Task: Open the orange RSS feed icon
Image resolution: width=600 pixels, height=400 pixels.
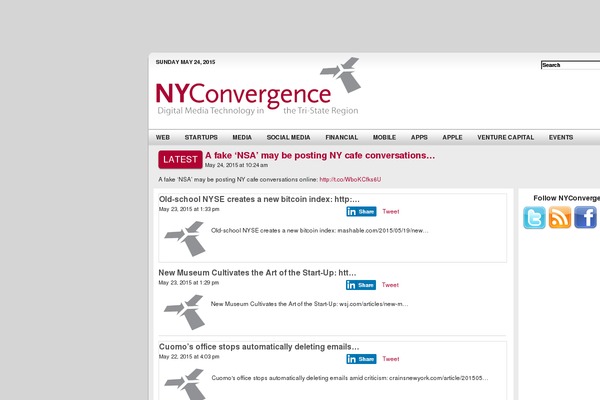Action: click(x=559, y=217)
